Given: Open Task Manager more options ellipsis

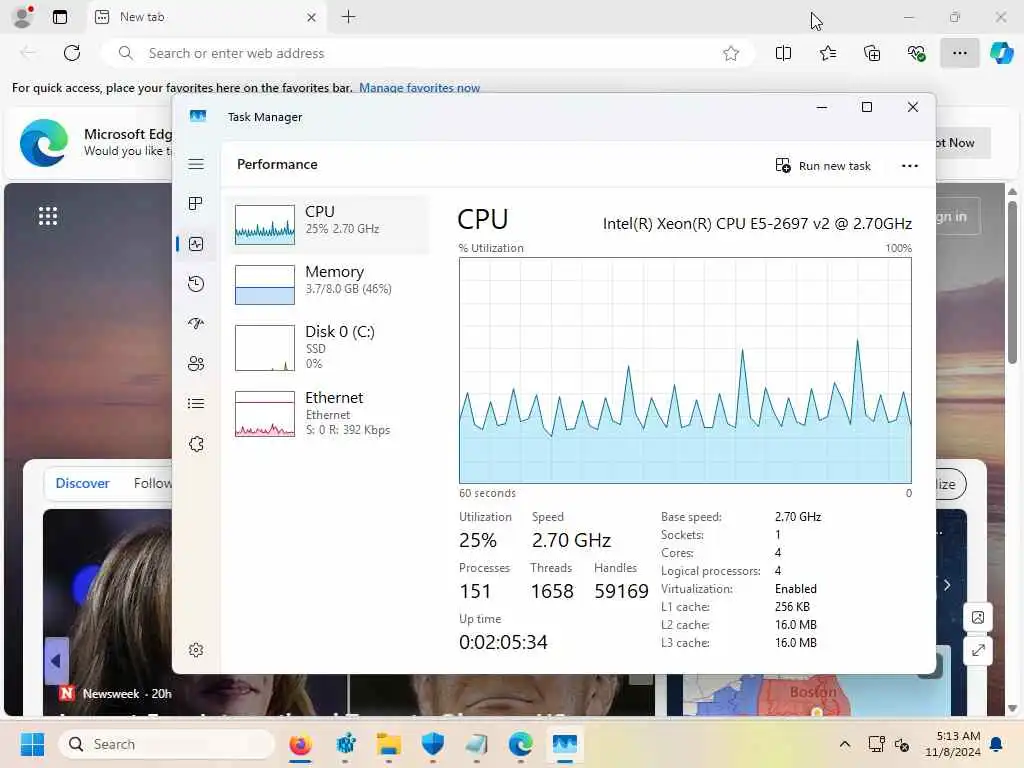Looking at the screenshot, I should (910, 166).
